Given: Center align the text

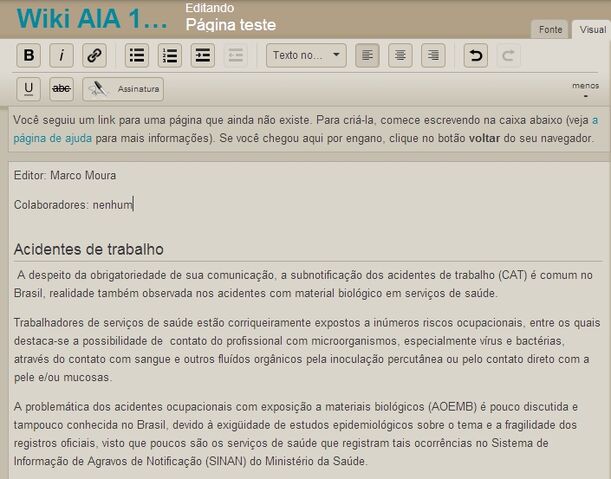Looking at the screenshot, I should coord(400,55).
